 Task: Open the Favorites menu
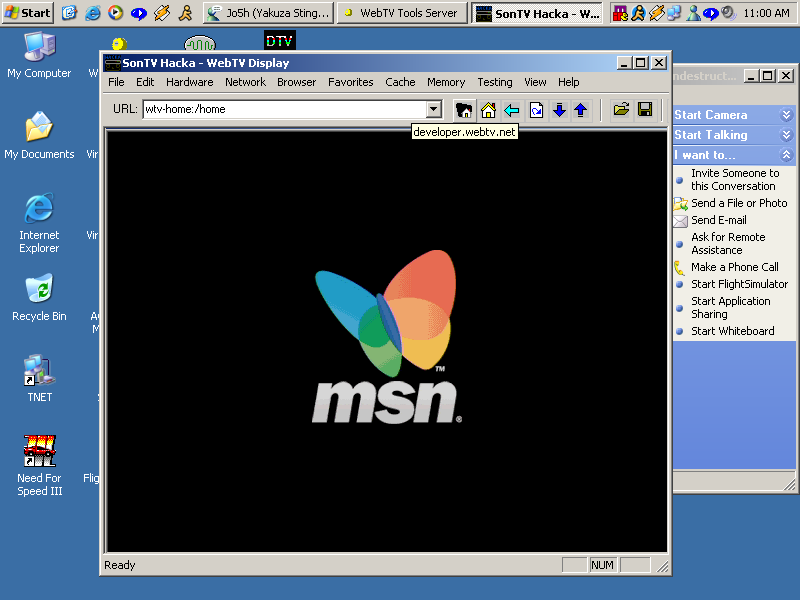point(351,82)
